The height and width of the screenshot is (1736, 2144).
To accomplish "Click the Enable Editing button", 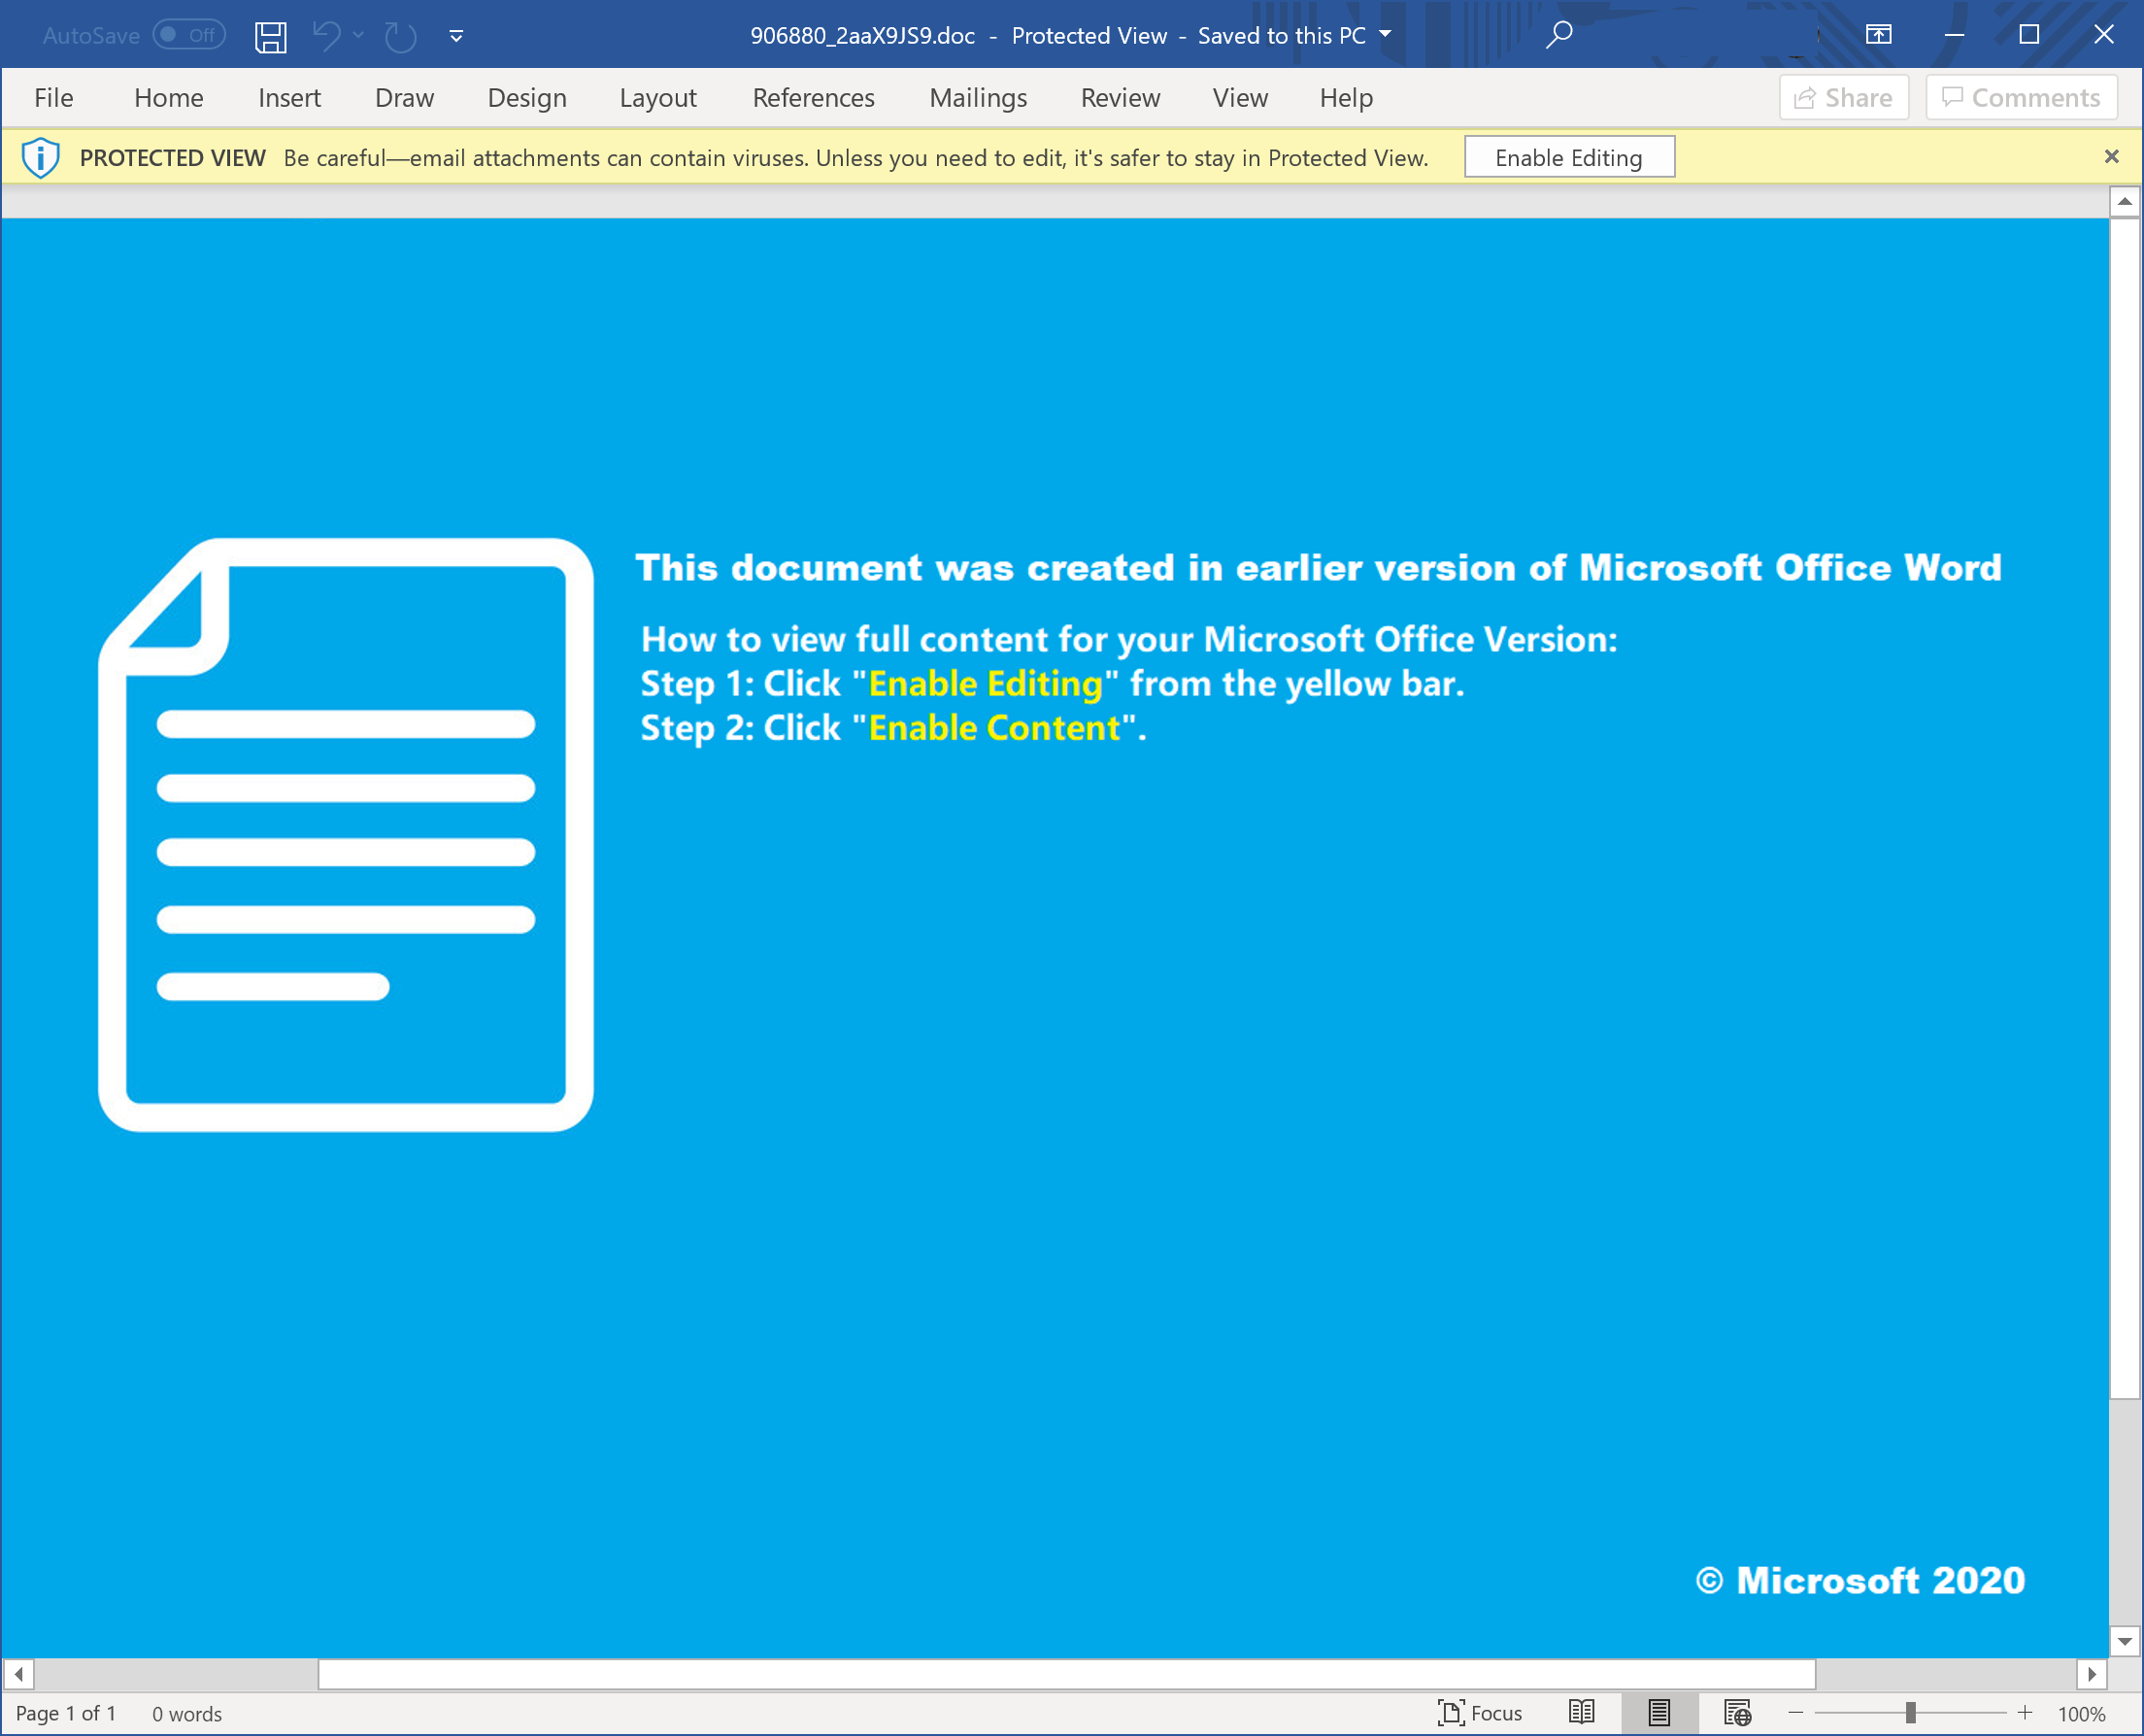I will click(1568, 157).
